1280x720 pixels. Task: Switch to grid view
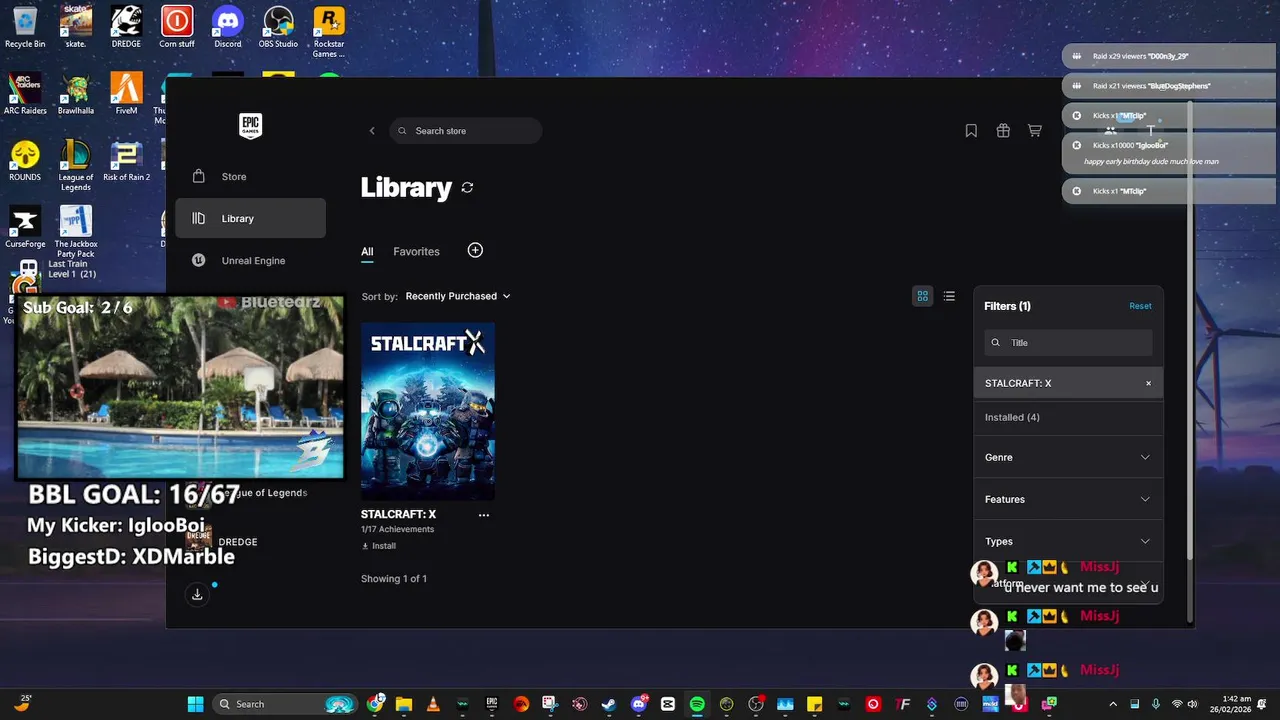coord(922,296)
